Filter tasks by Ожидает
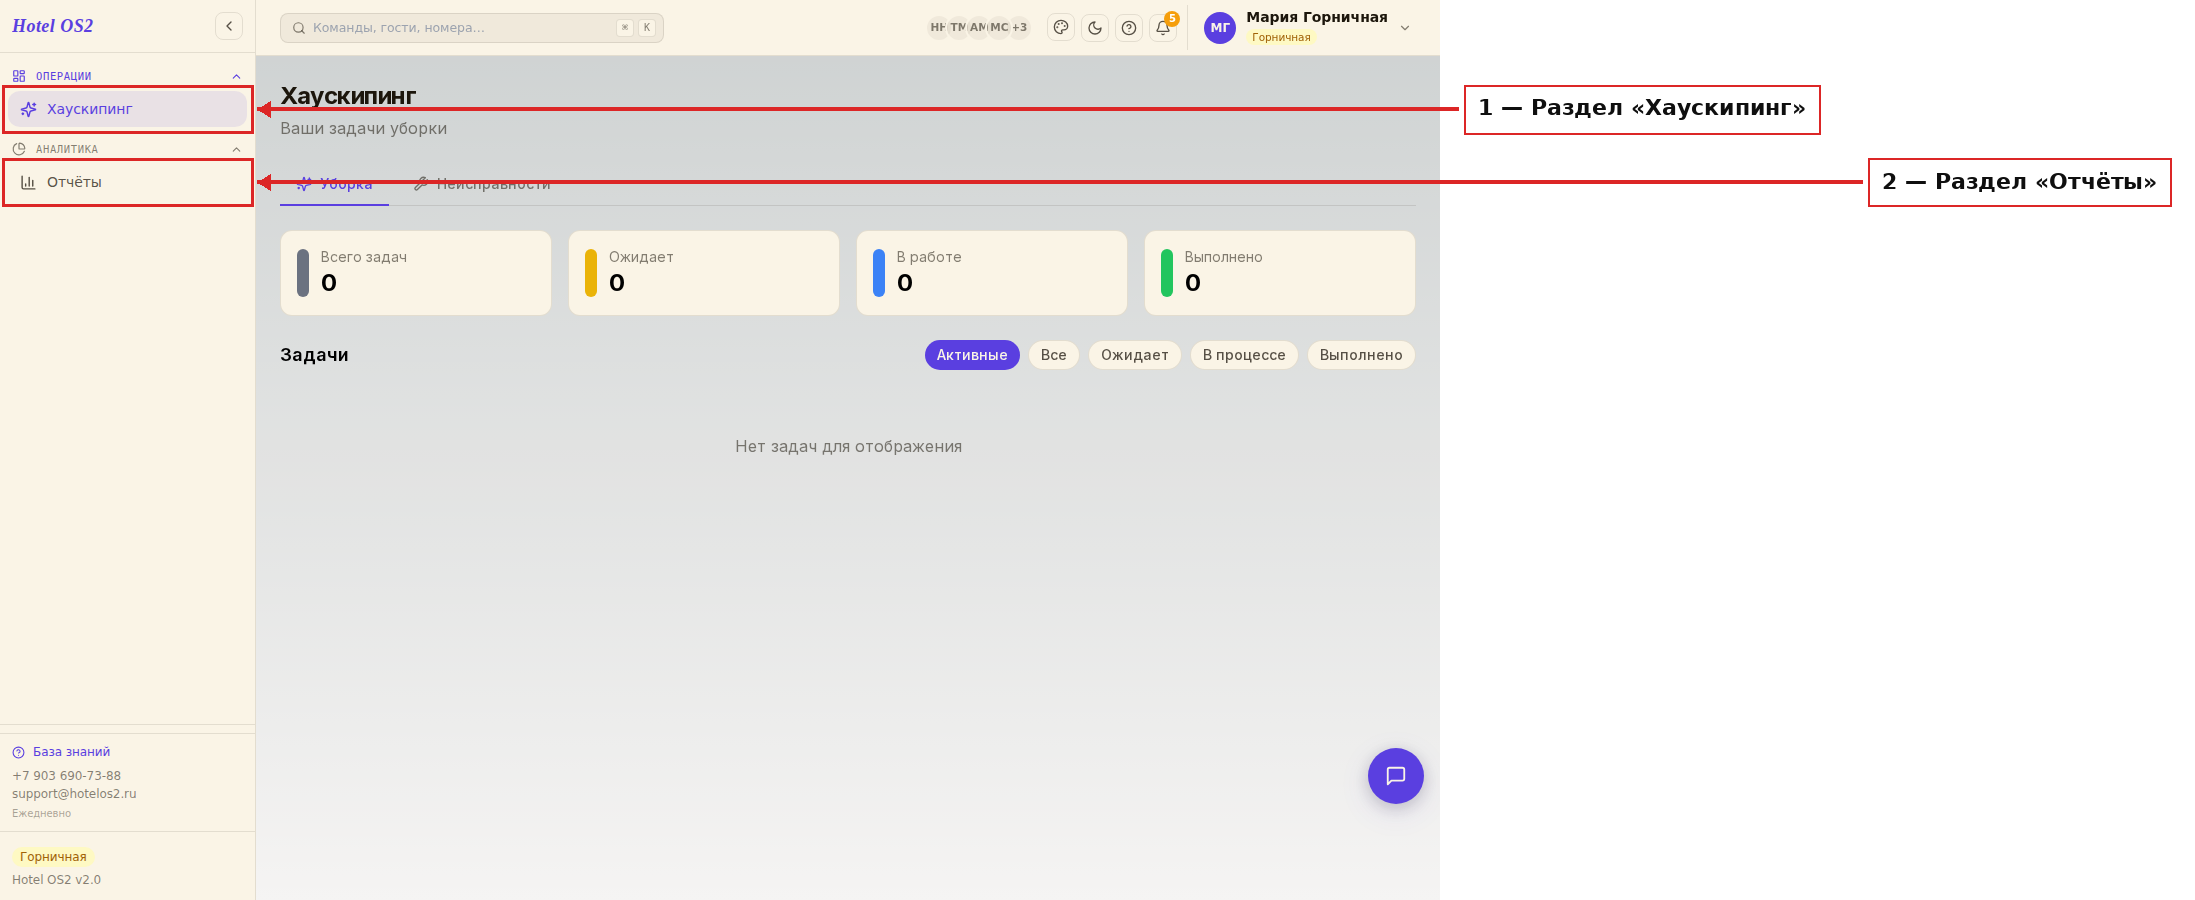 tap(1135, 355)
